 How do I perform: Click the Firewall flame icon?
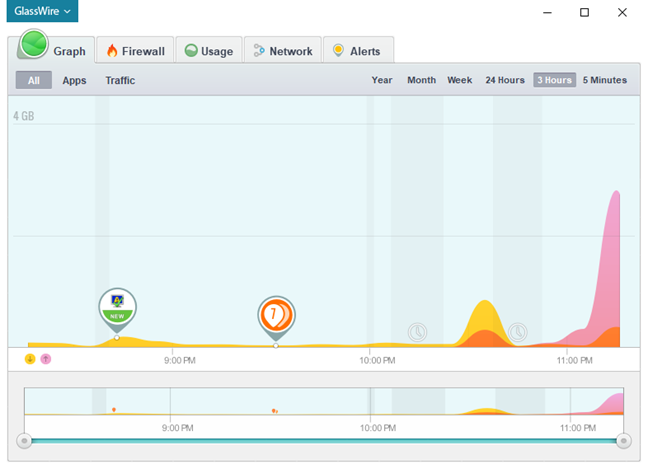tap(112, 51)
